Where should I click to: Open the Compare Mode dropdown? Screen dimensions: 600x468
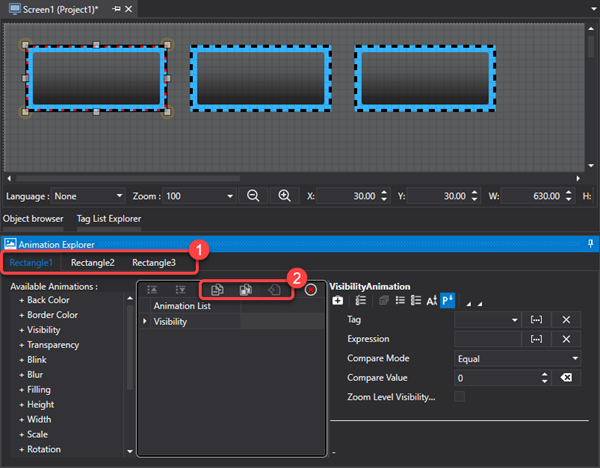click(576, 358)
